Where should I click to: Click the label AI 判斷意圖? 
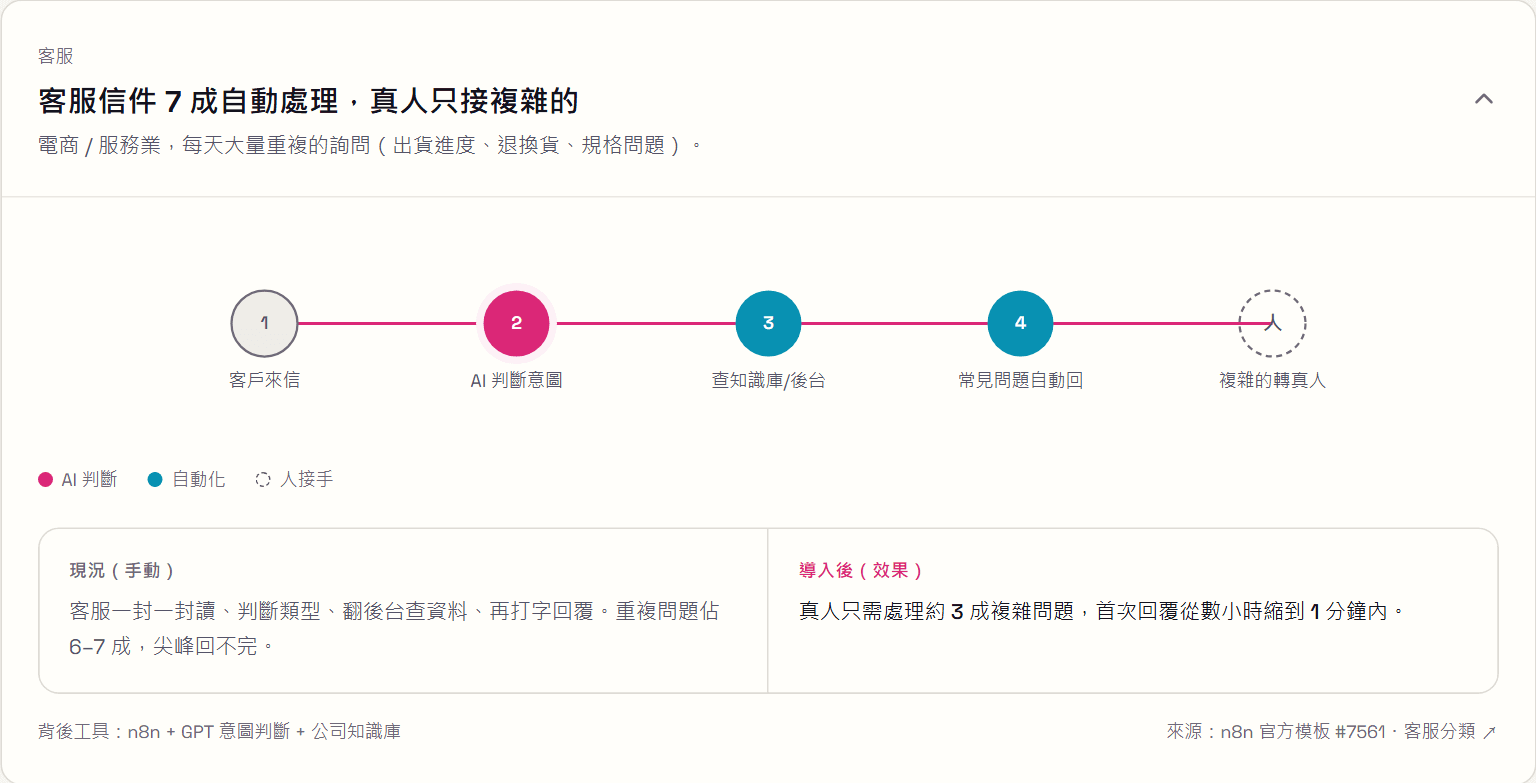pyautogui.click(x=516, y=380)
